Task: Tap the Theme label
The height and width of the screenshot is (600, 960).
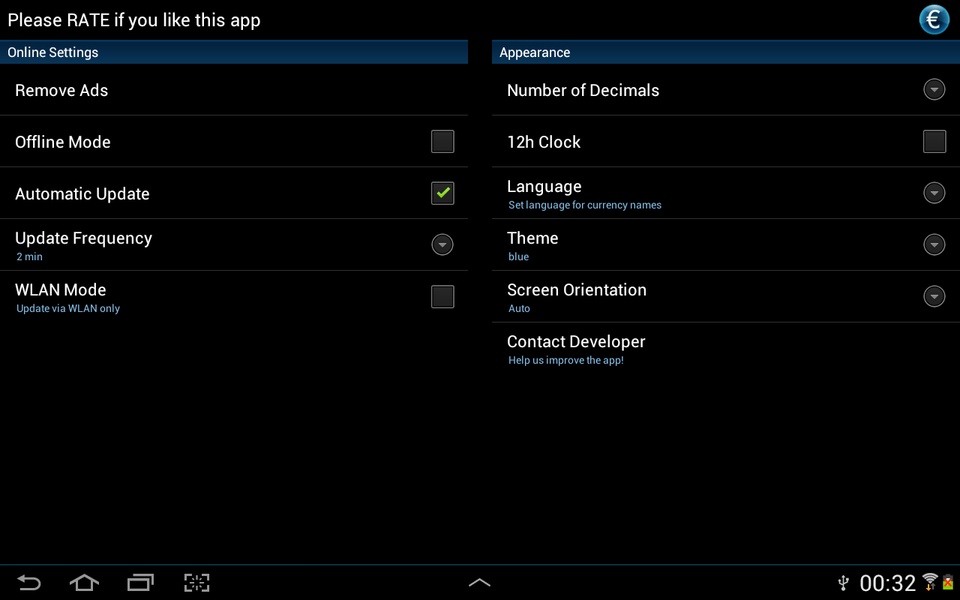Action: click(533, 238)
